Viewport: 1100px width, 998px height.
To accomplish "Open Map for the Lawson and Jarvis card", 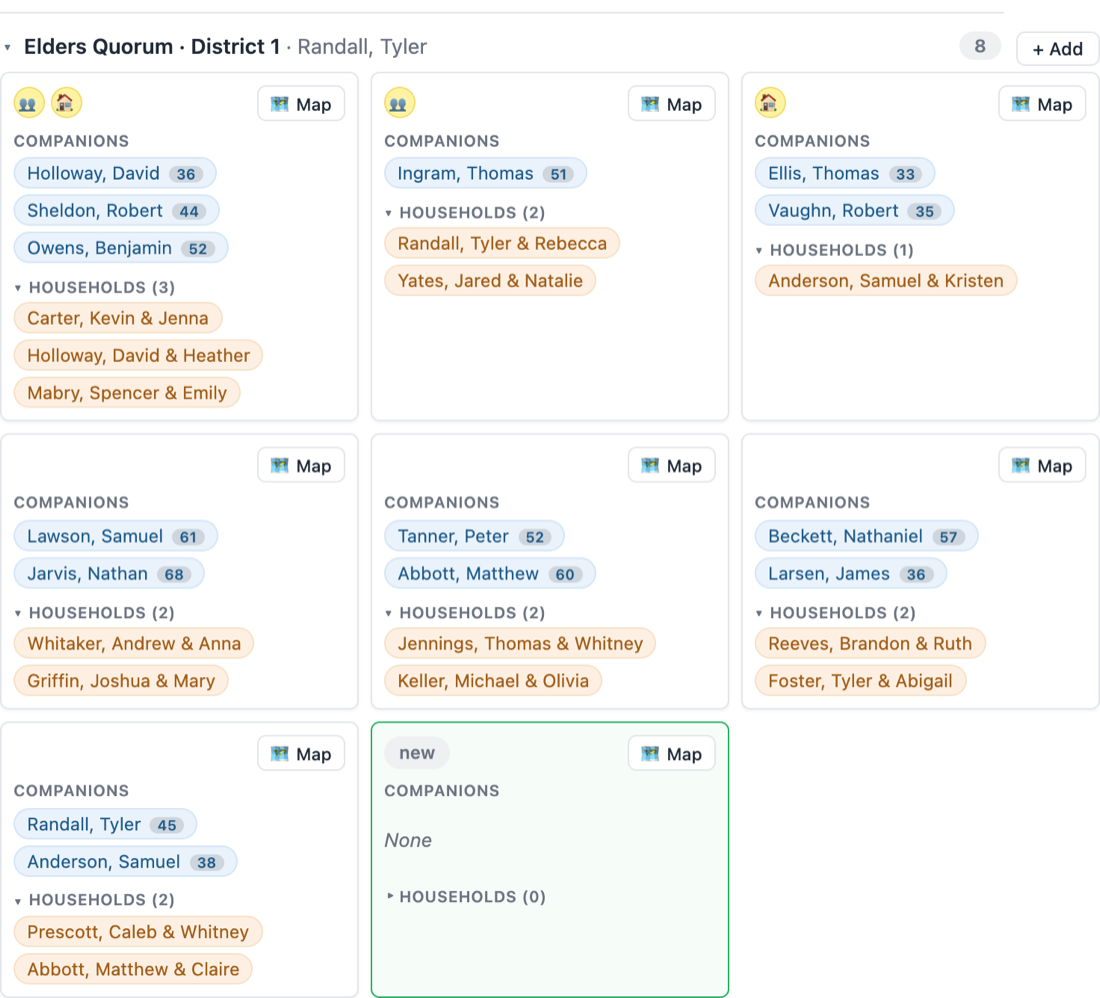I will pyautogui.click(x=301, y=465).
